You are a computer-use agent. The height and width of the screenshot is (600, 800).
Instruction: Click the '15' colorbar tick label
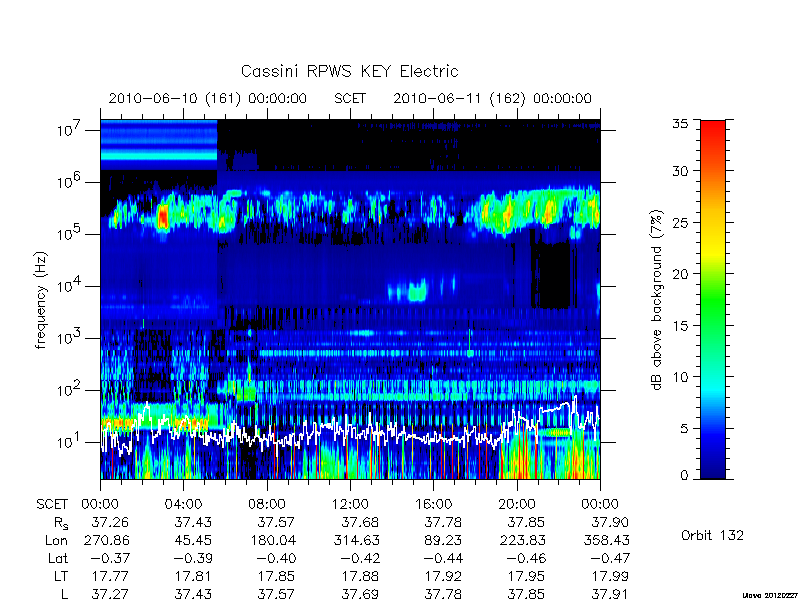click(x=680, y=325)
